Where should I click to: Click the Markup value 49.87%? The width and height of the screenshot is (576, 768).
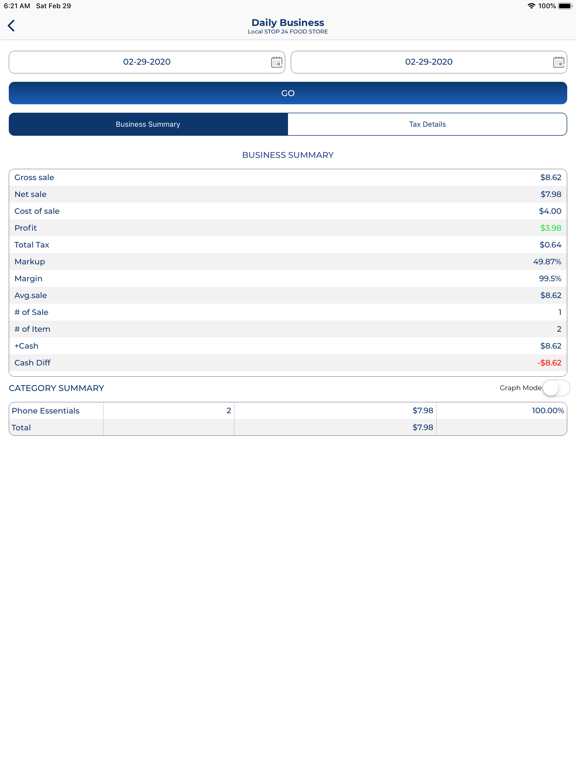pos(547,262)
